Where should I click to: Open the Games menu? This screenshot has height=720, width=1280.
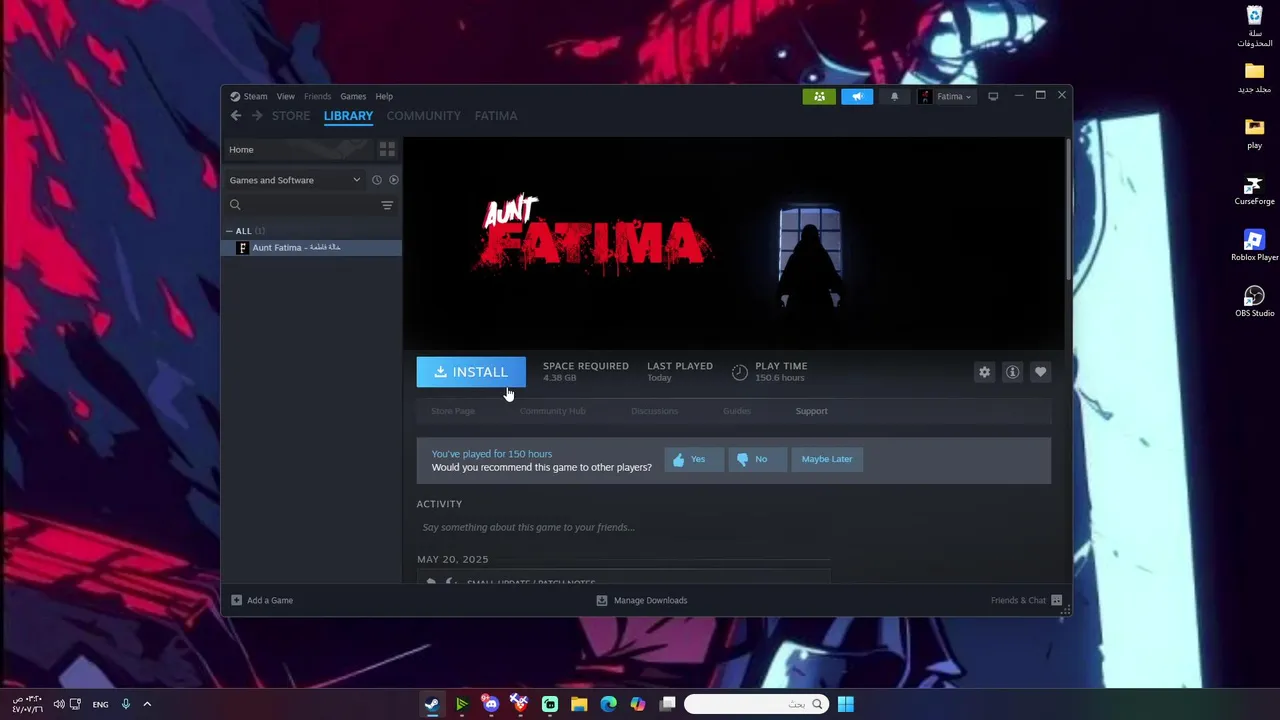[353, 96]
